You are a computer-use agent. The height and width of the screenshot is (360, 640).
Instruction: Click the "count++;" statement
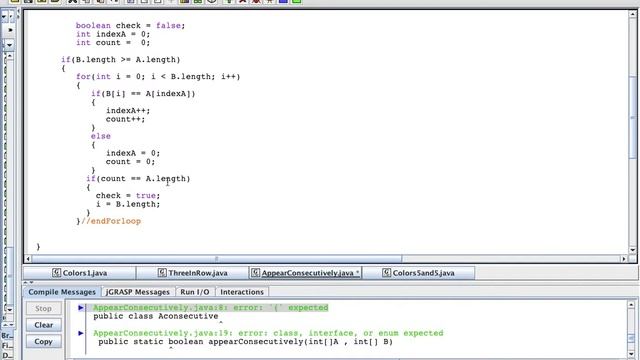click(125, 119)
